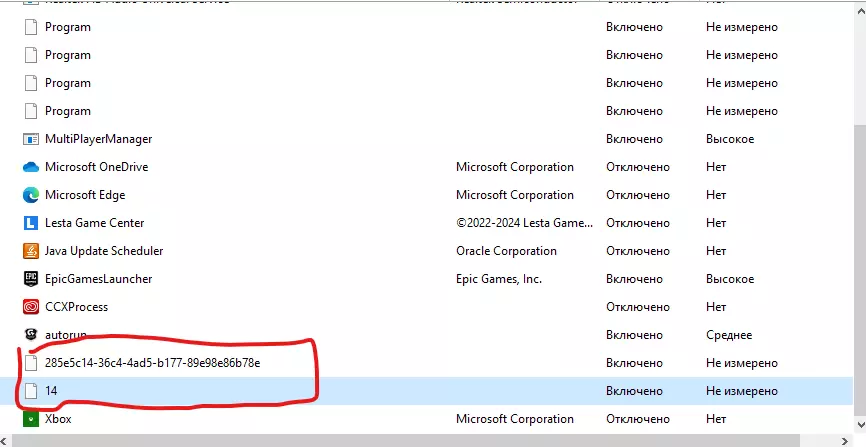
Task: Click Отключено status in Xbox row
Action: click(x=638, y=419)
